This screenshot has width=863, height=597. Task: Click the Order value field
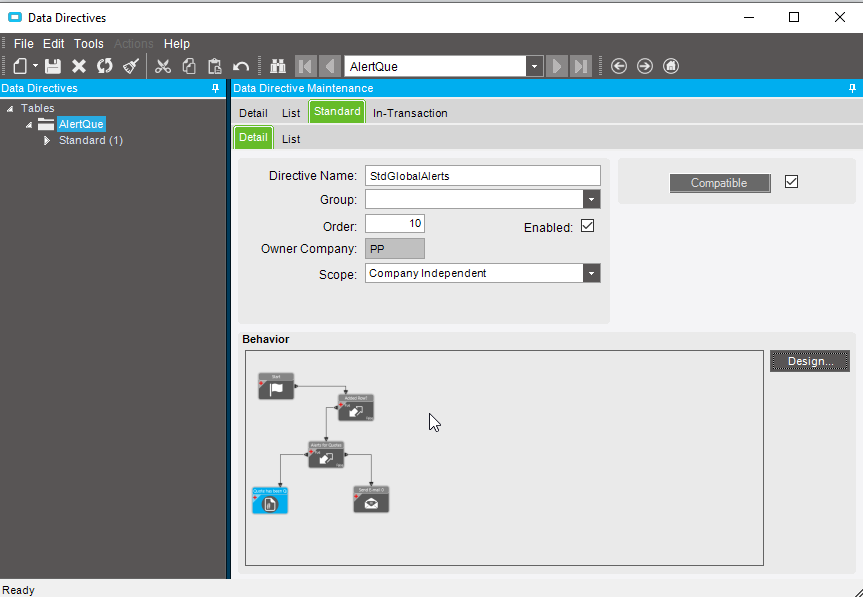pyautogui.click(x=395, y=223)
